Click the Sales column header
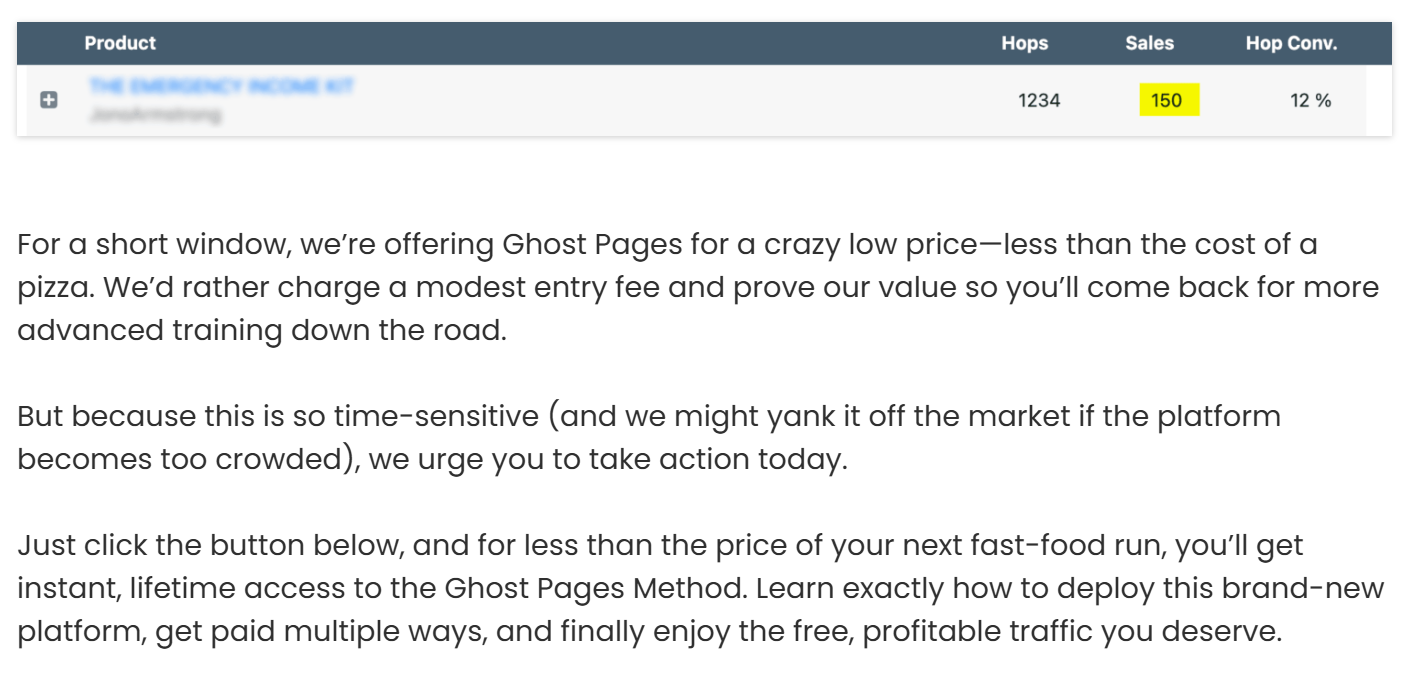Screen dimensions: 1408x683 (1149, 43)
